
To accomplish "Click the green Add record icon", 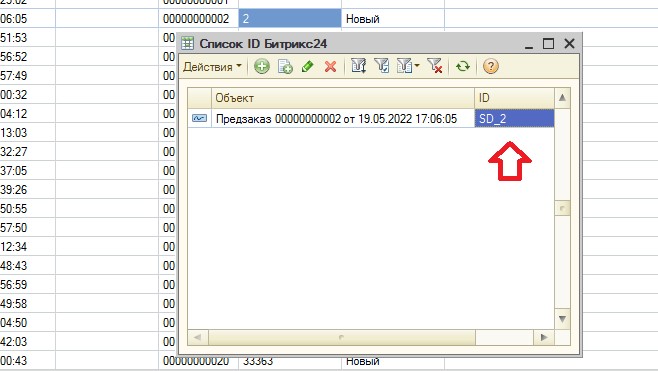I will click(262, 66).
